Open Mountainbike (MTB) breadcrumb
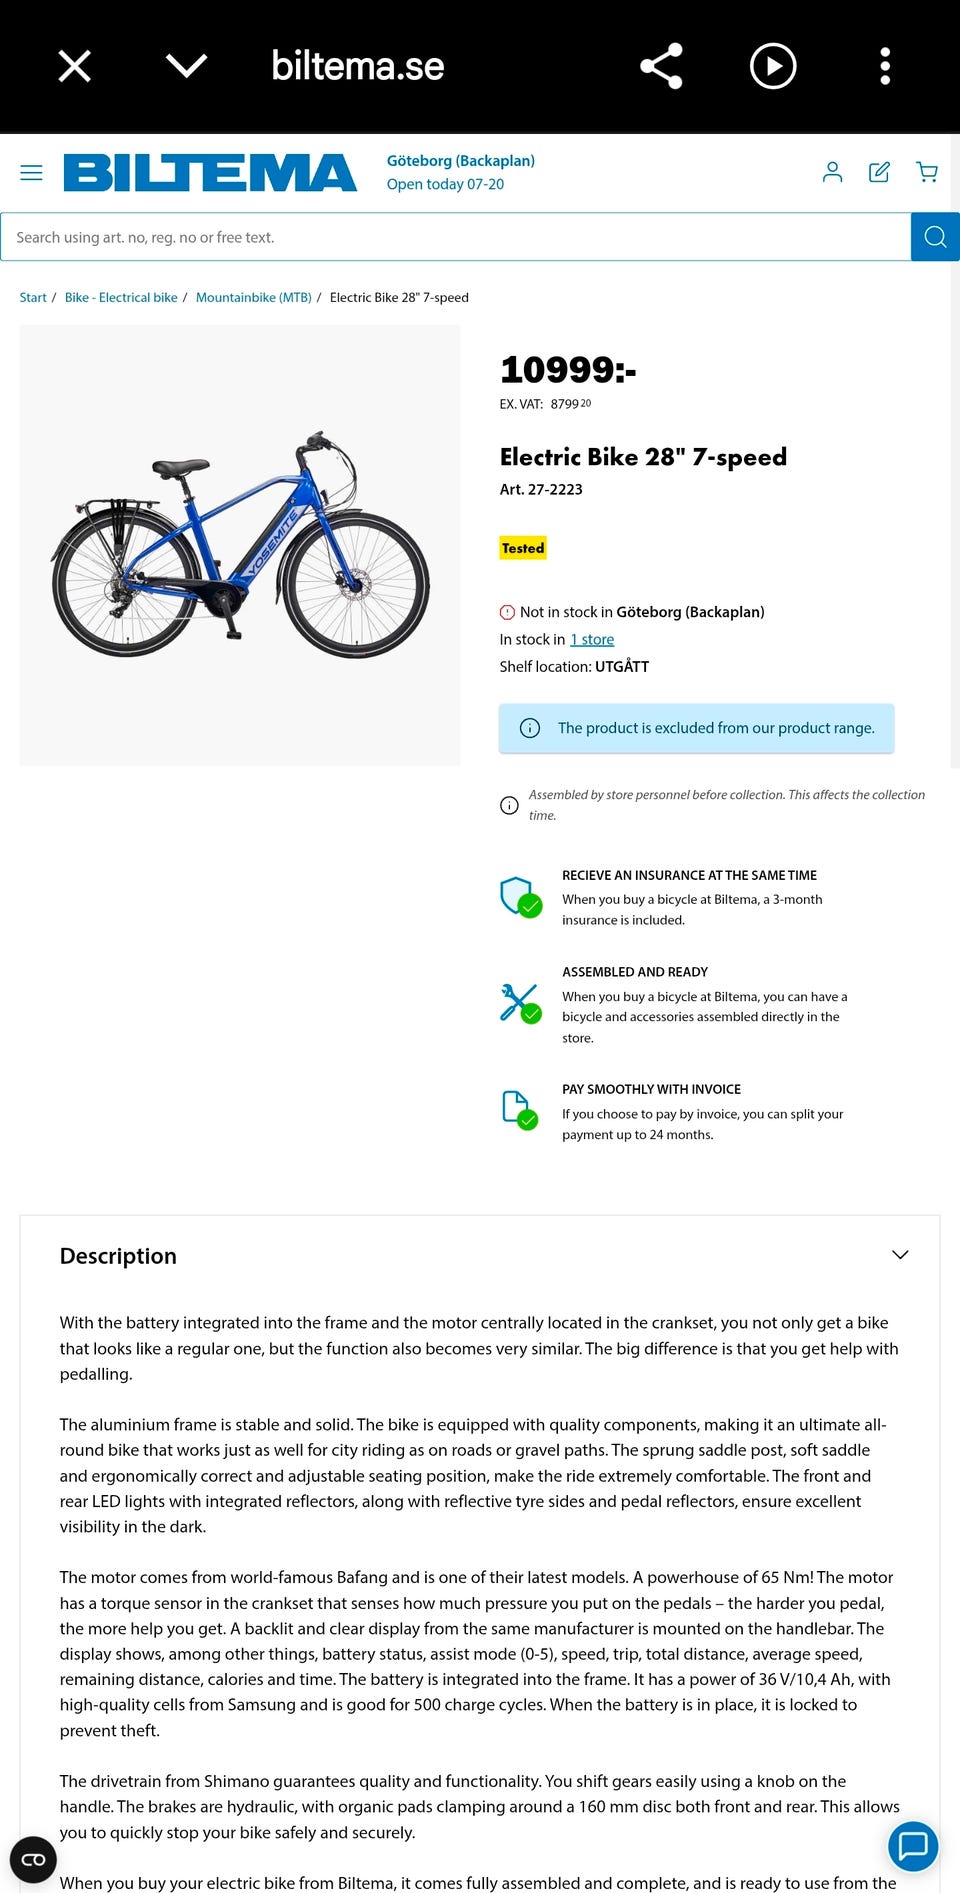Image resolution: width=960 pixels, height=1893 pixels. point(253,298)
